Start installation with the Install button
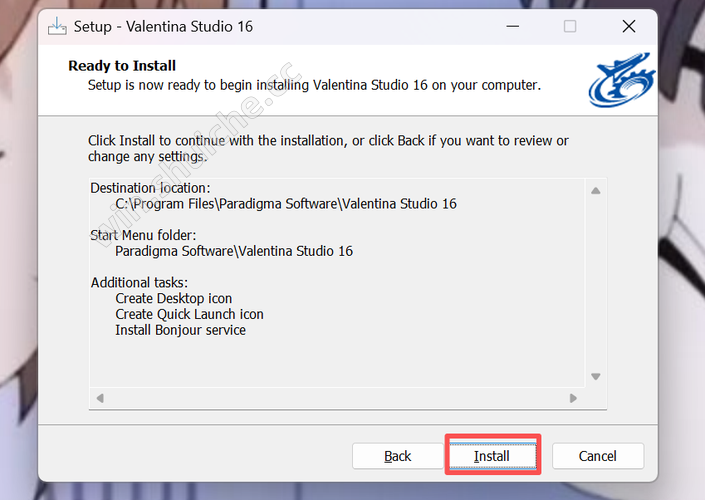Viewport: 705px width, 500px height. pos(492,456)
